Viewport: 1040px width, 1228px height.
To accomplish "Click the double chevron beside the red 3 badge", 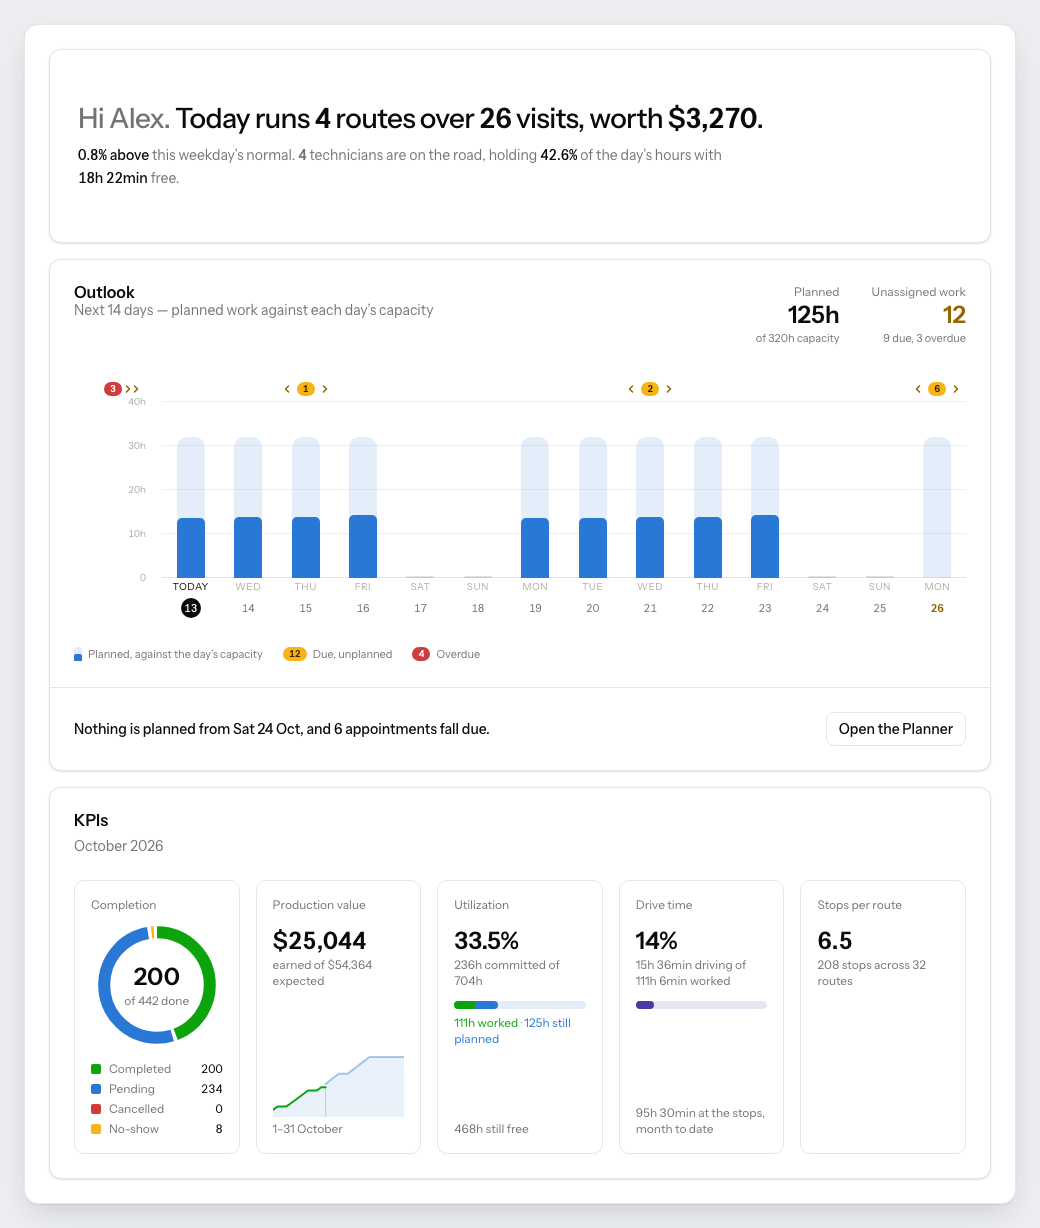I will 132,389.
